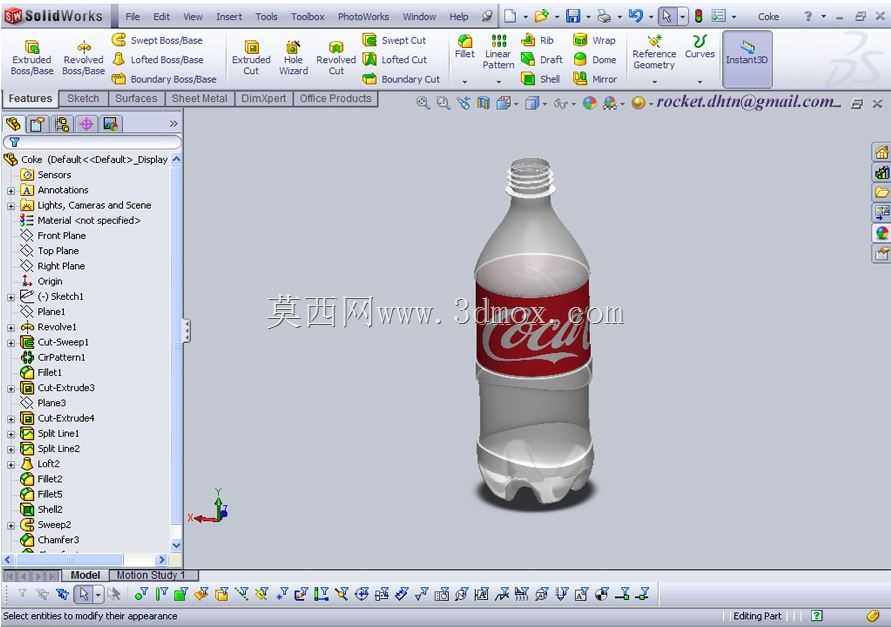Click the Mirror tool
Viewport: 891px width, 627px height.
pos(595,79)
